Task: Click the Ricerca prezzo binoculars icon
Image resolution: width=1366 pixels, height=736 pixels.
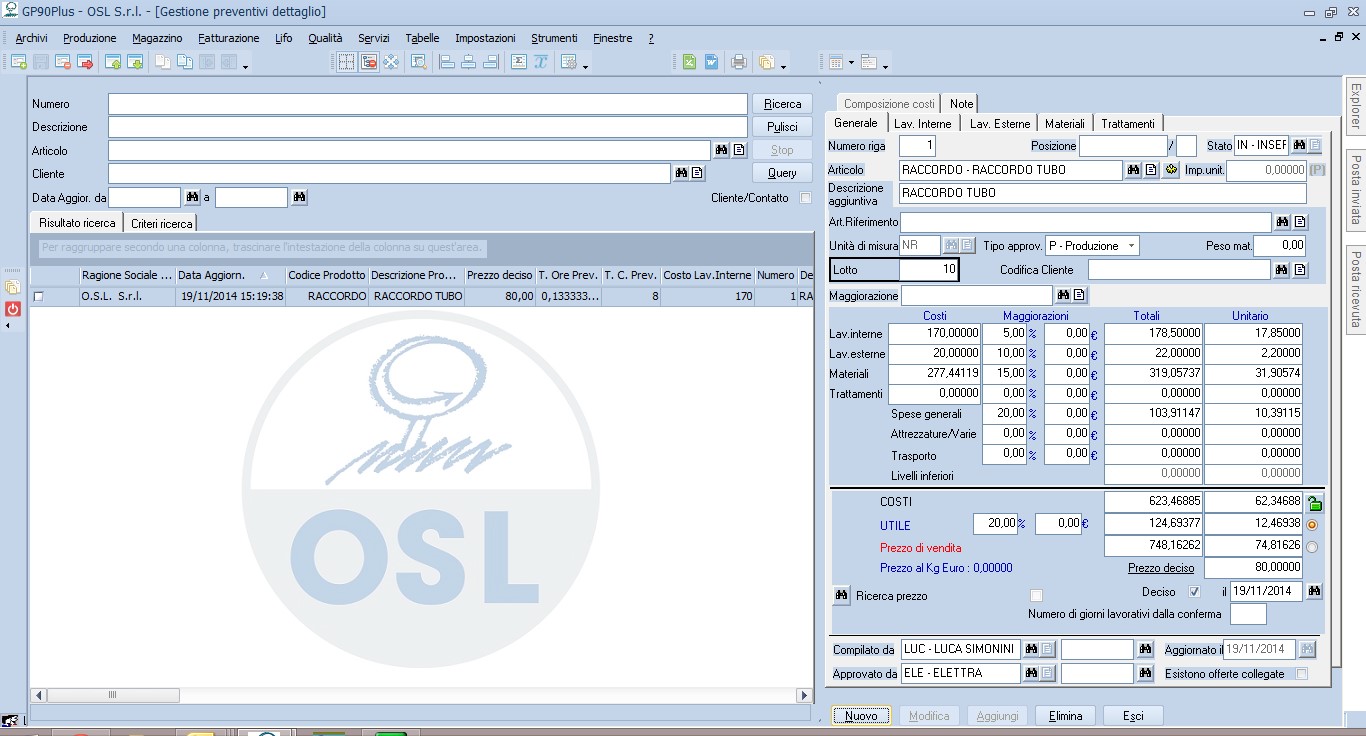Action: pos(841,595)
